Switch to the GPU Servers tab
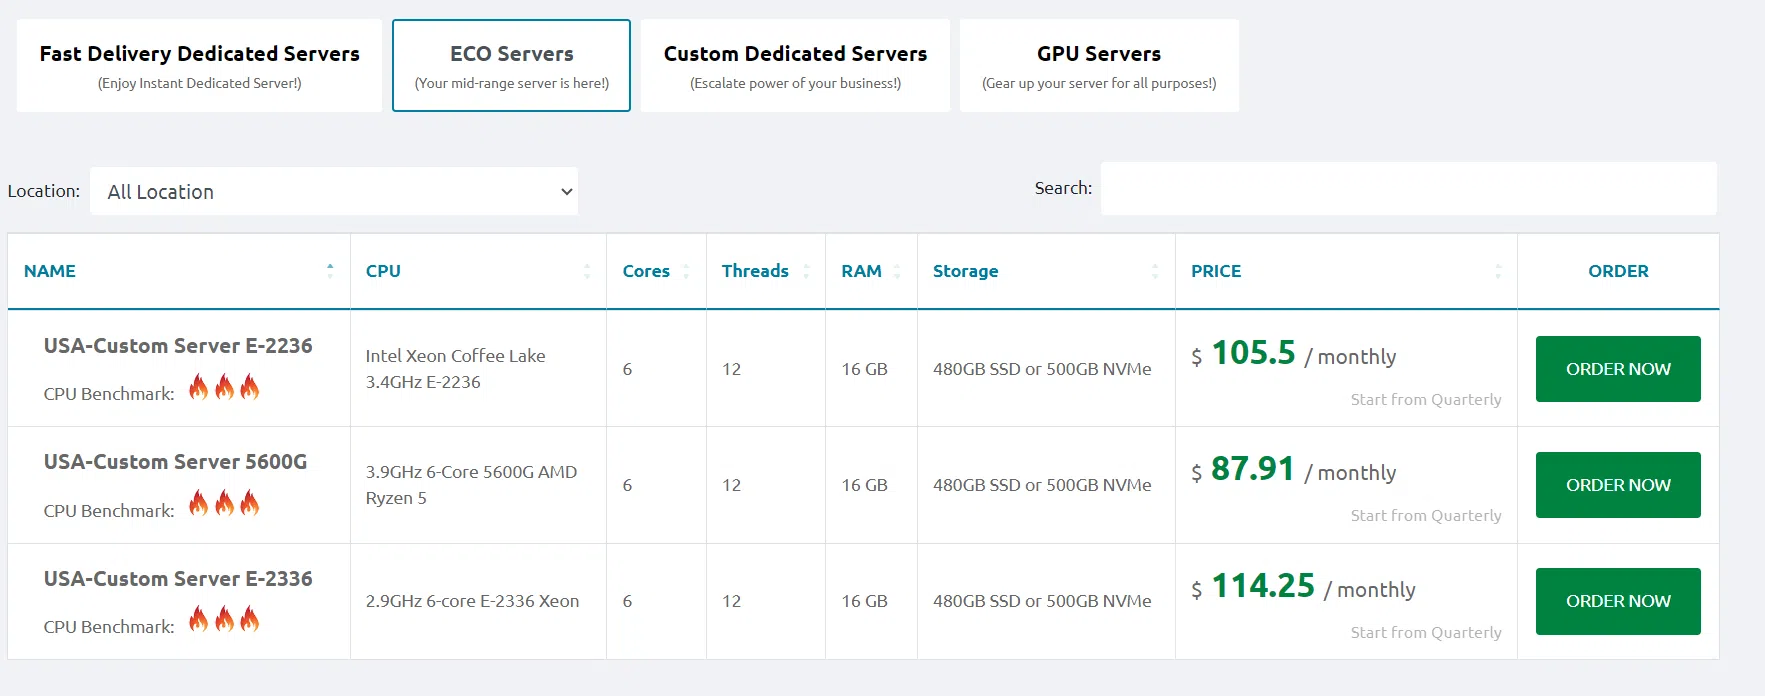1765x696 pixels. pyautogui.click(x=1099, y=65)
